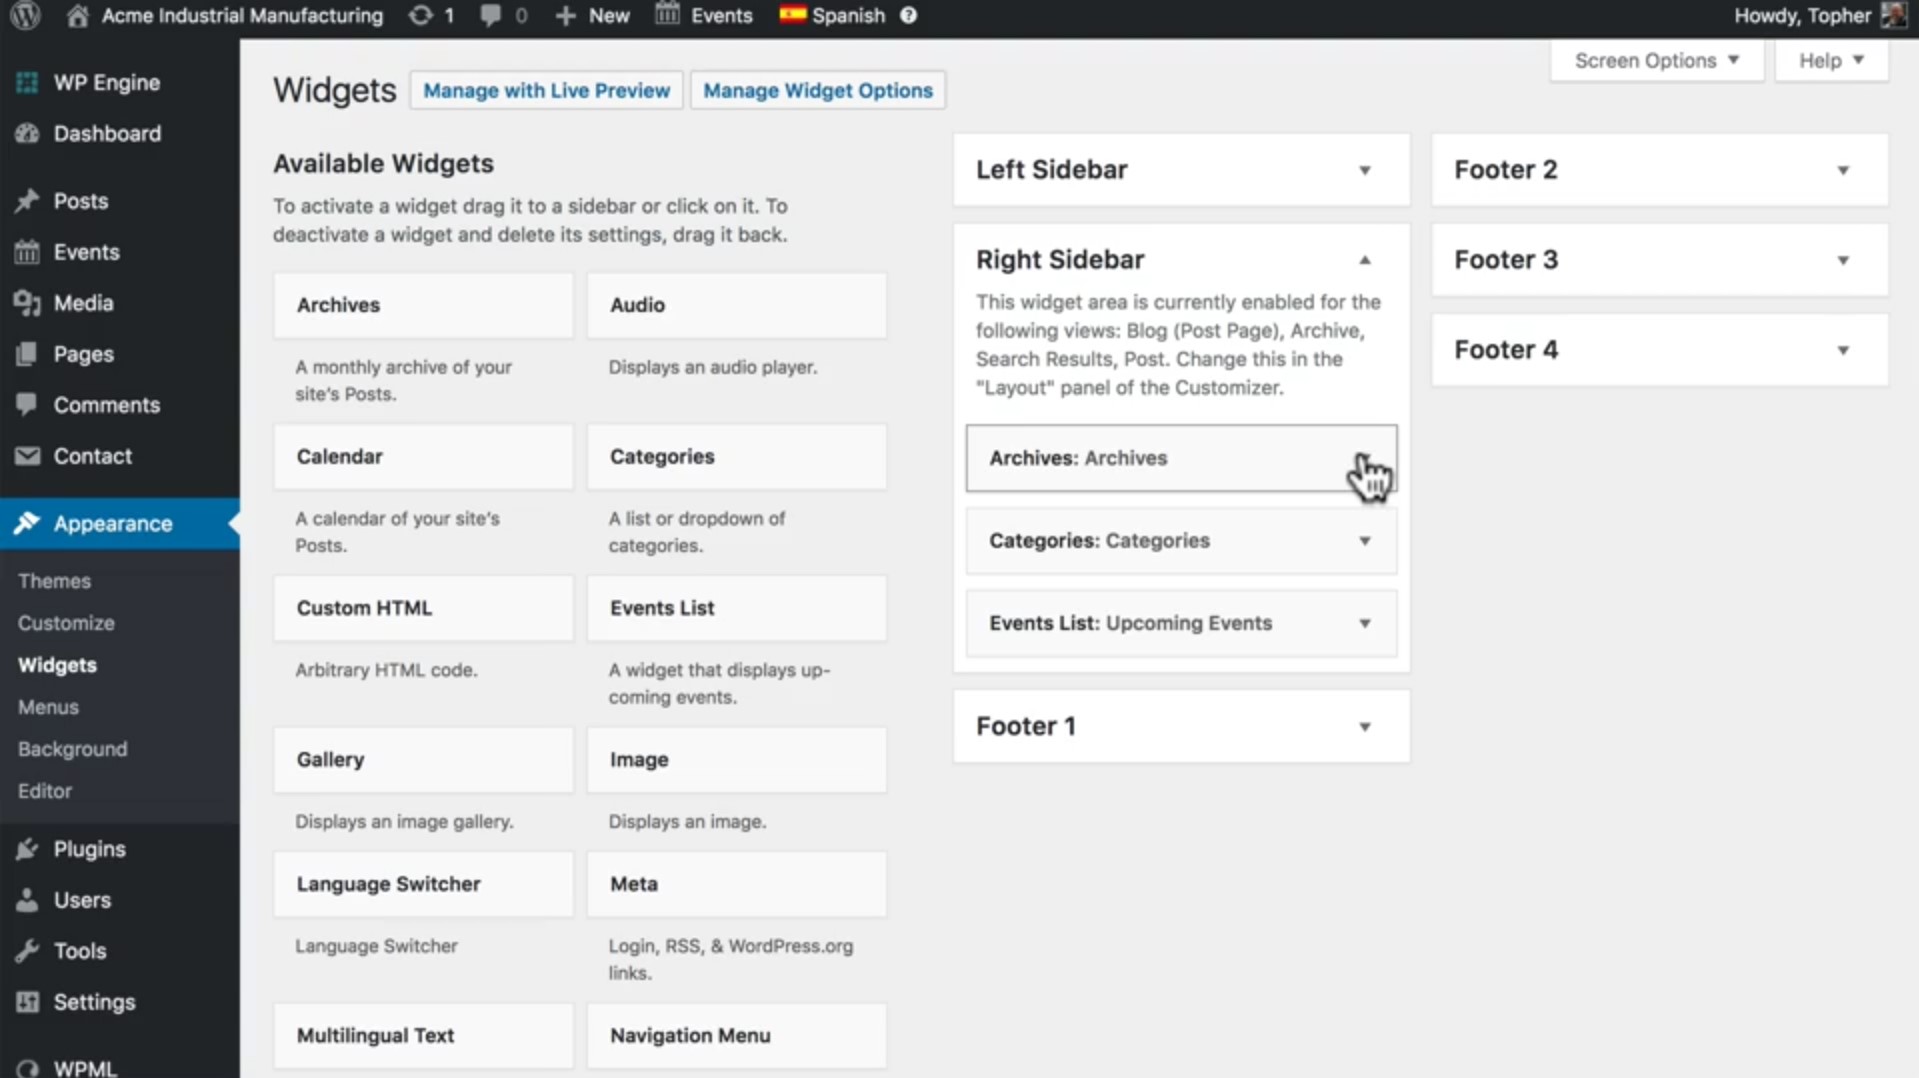Click the help question mark icon
This screenshot has height=1078, width=1919.
point(908,15)
